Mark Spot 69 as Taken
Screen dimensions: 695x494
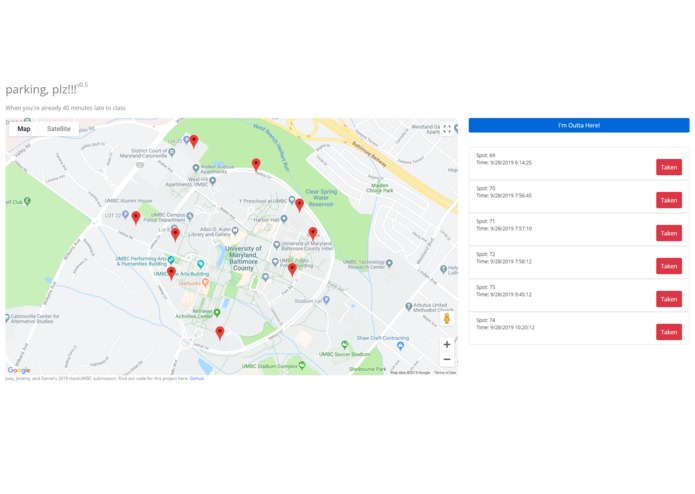[669, 167]
